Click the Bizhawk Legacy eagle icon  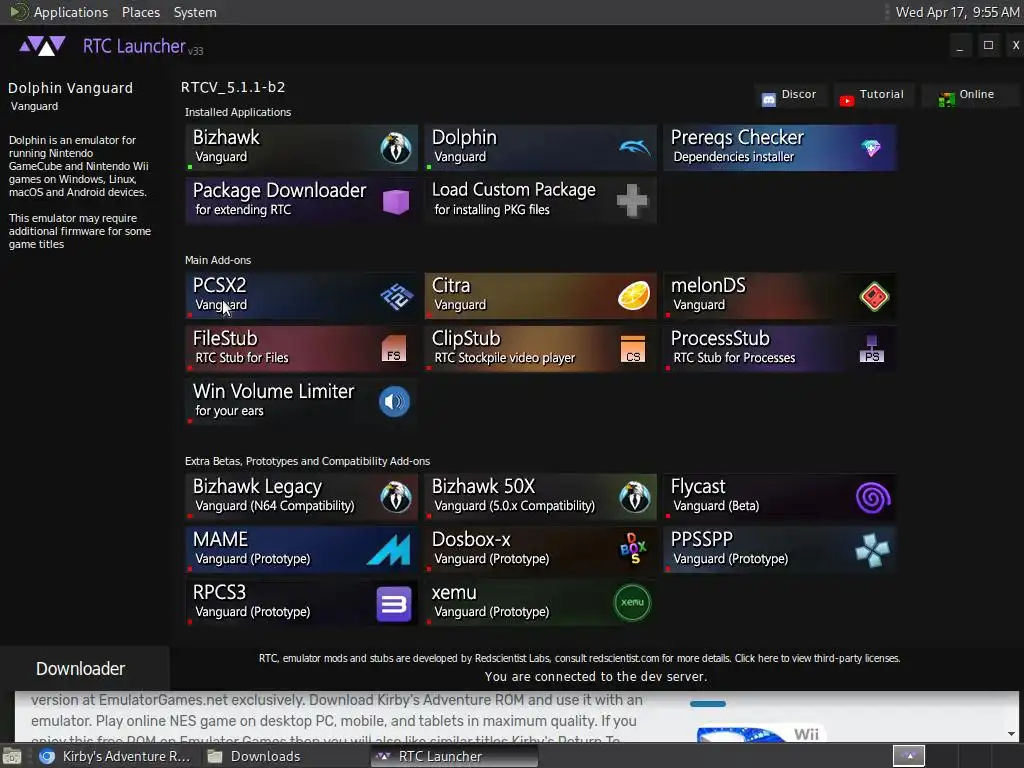click(x=395, y=497)
